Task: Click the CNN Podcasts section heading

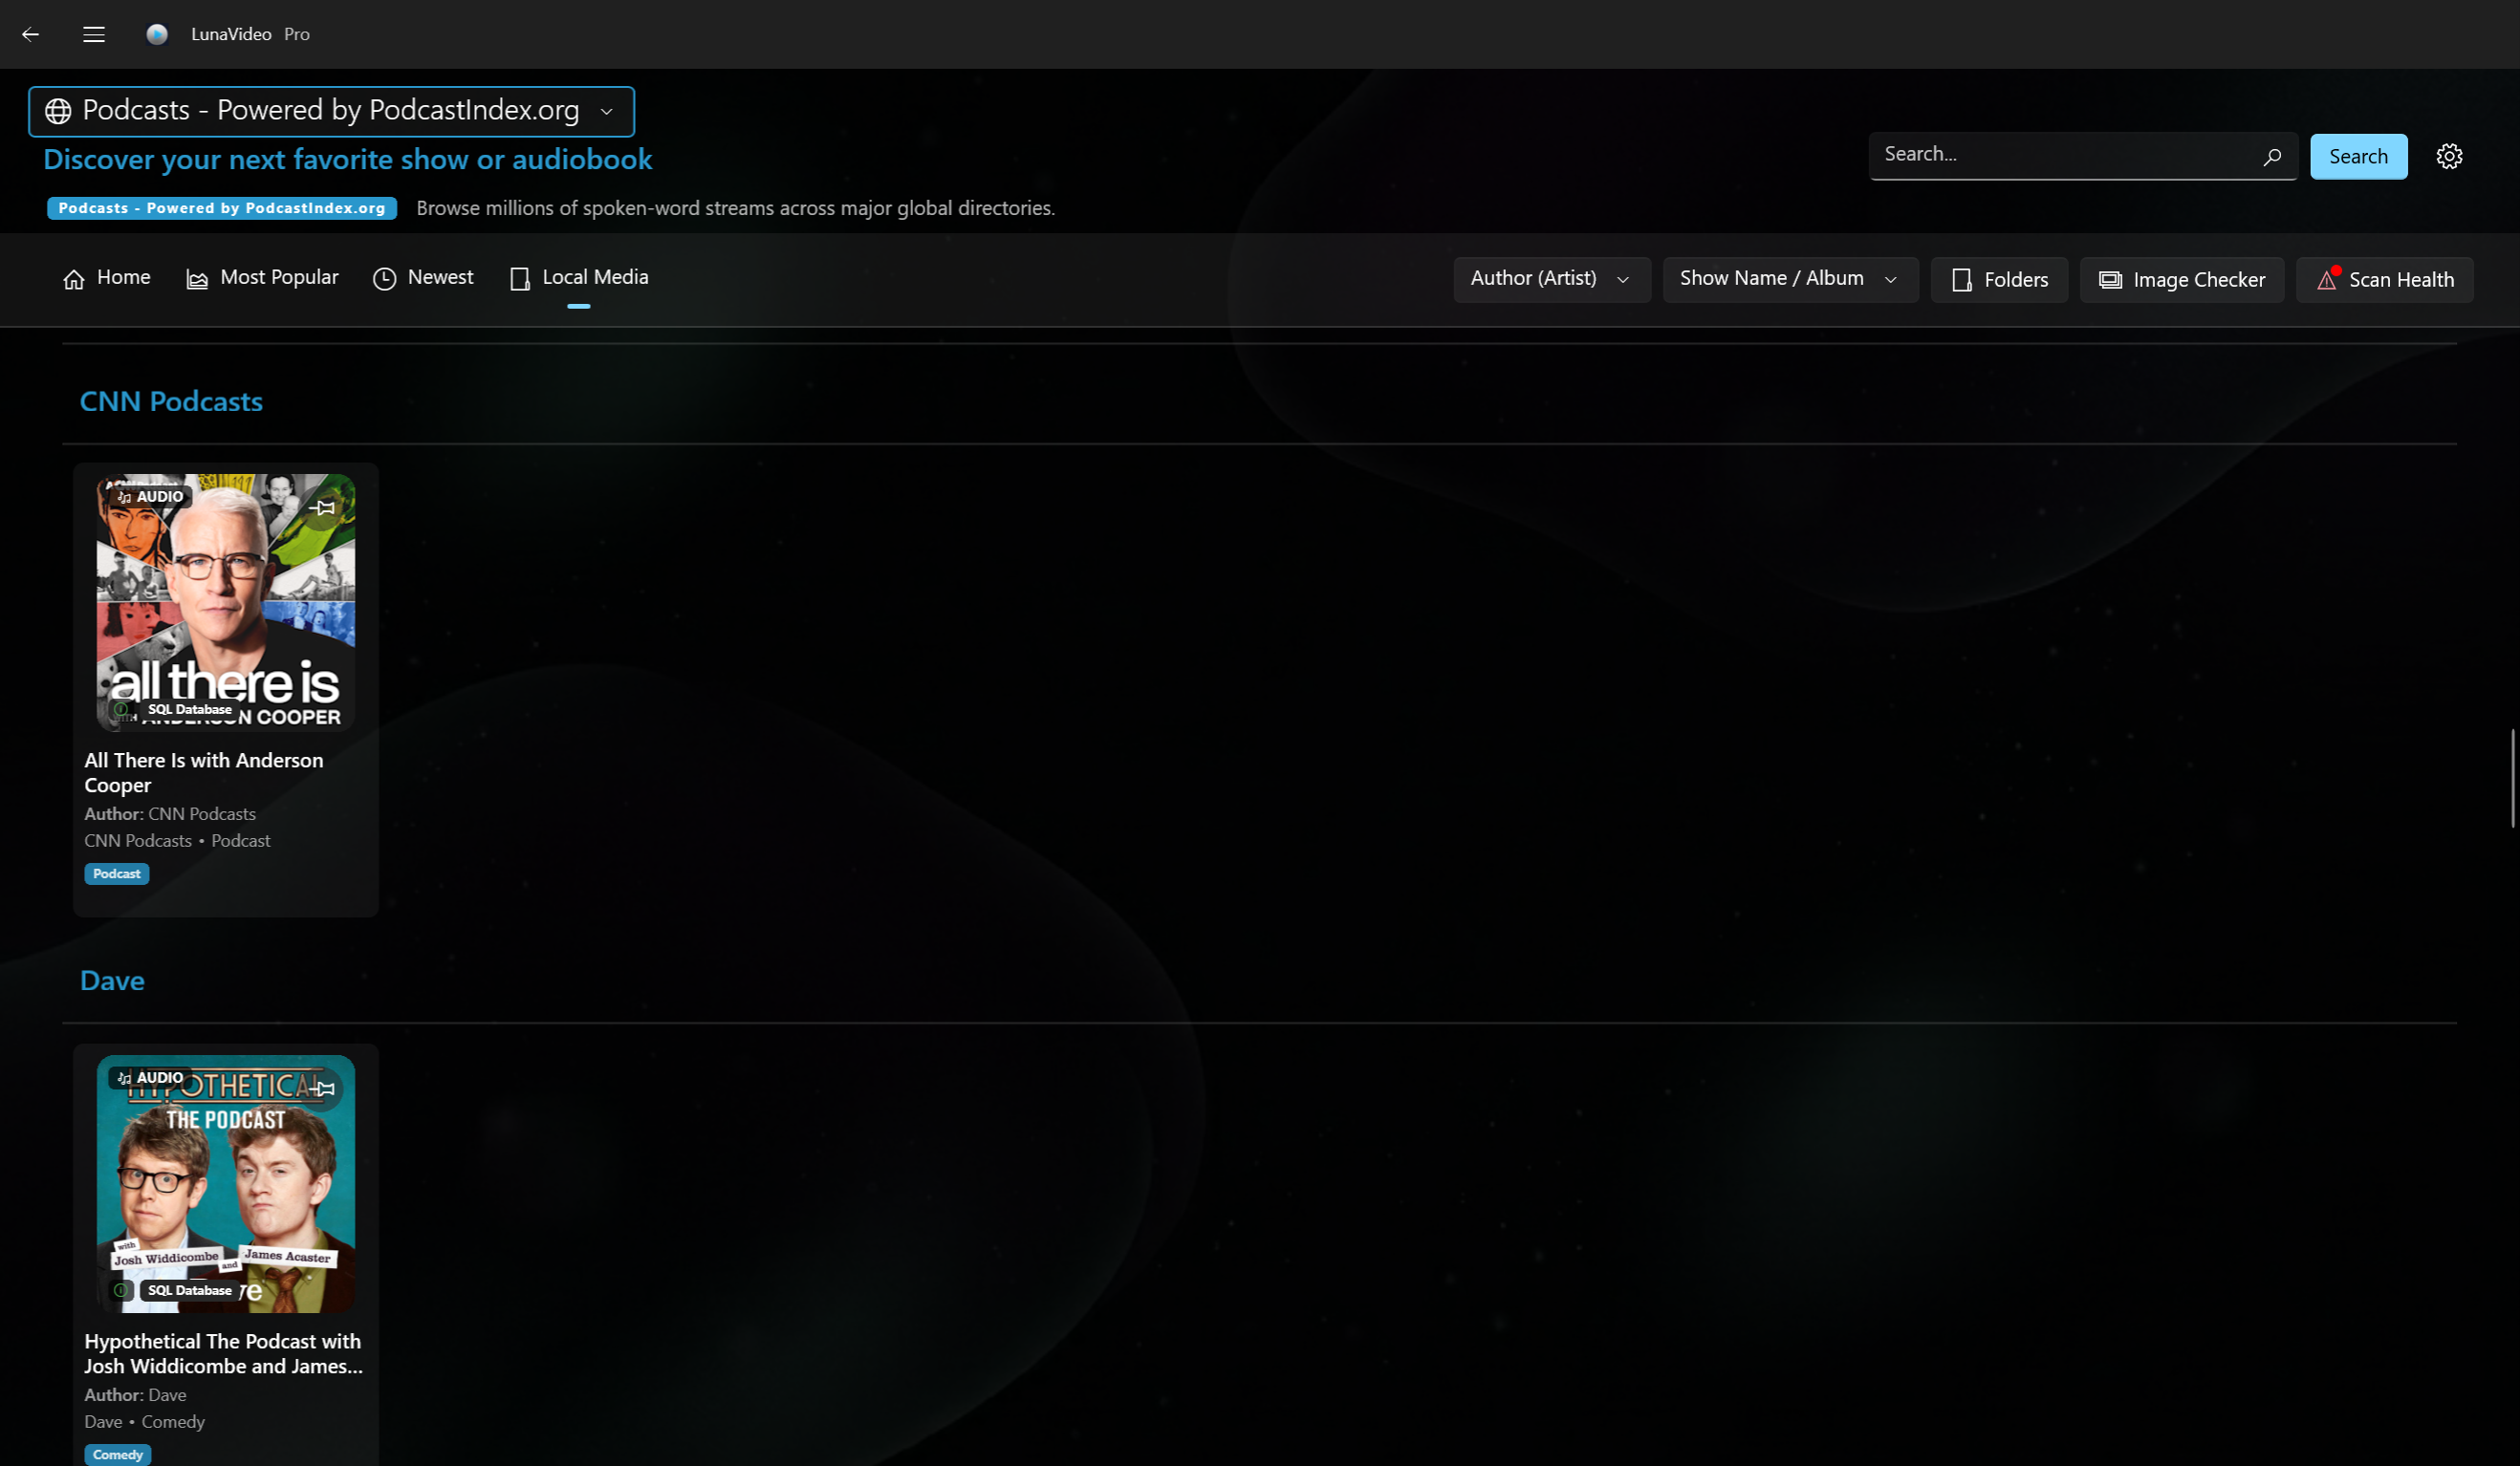Action: click(x=171, y=402)
